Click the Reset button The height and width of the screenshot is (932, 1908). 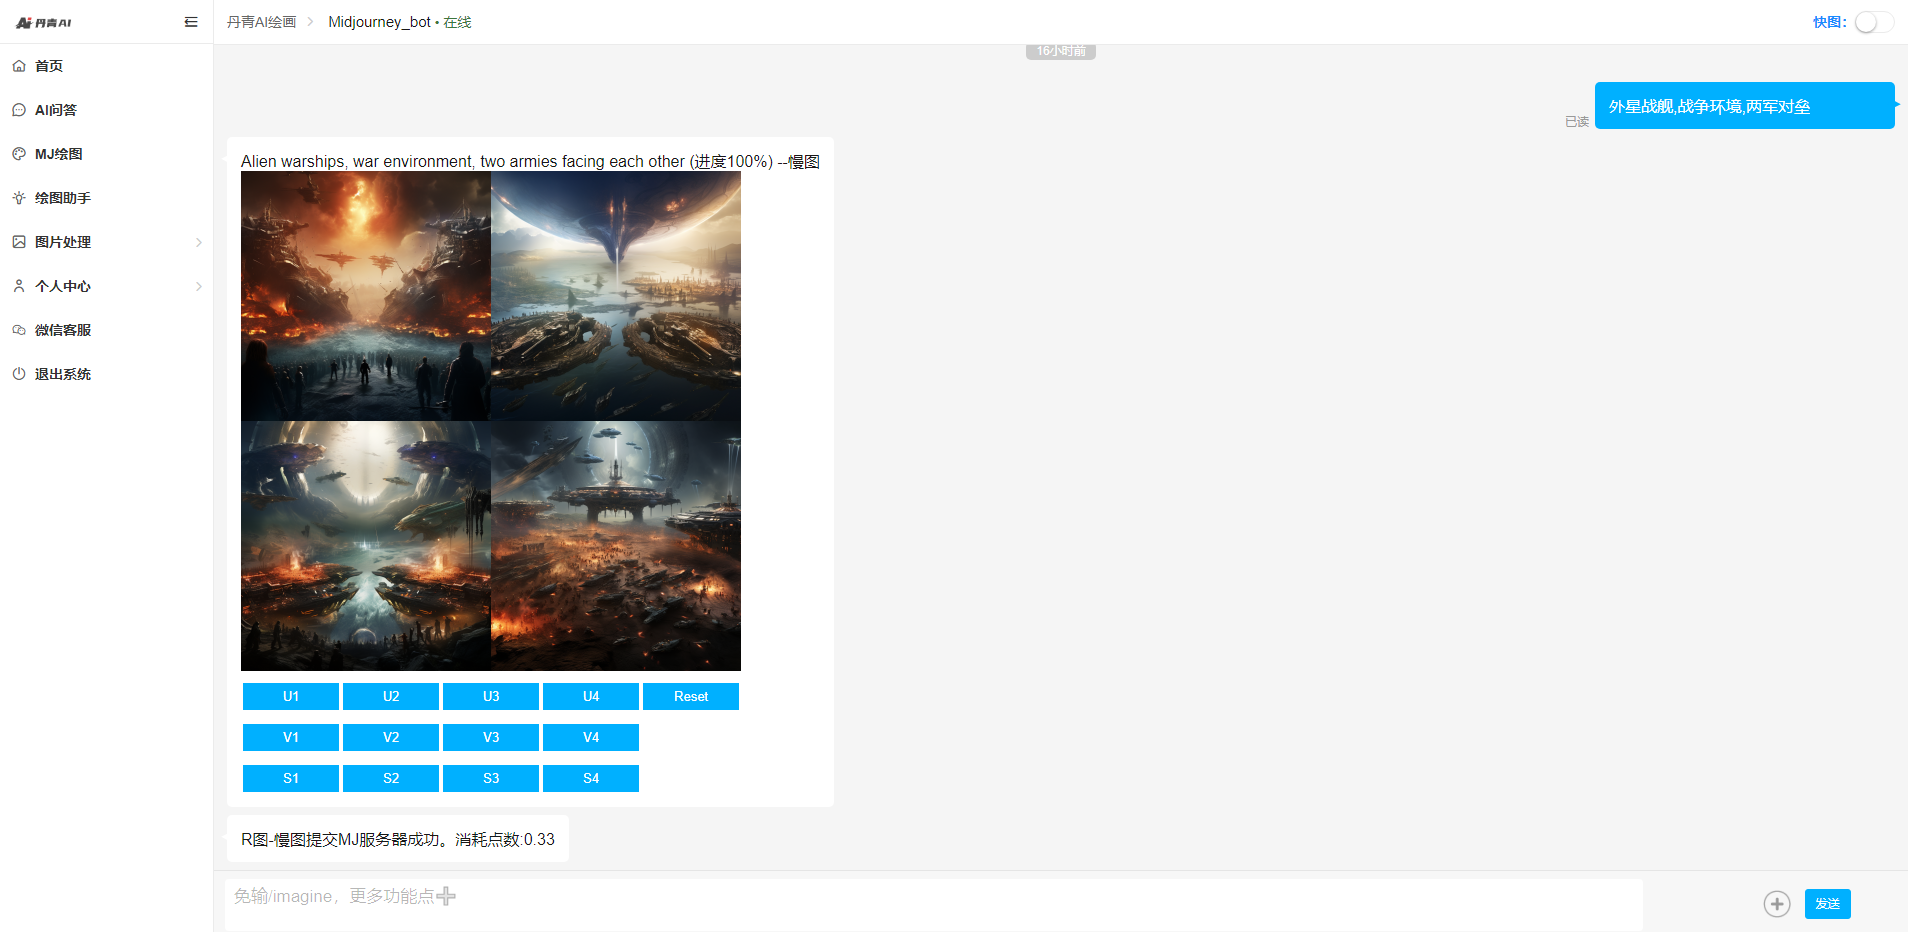[x=690, y=696]
